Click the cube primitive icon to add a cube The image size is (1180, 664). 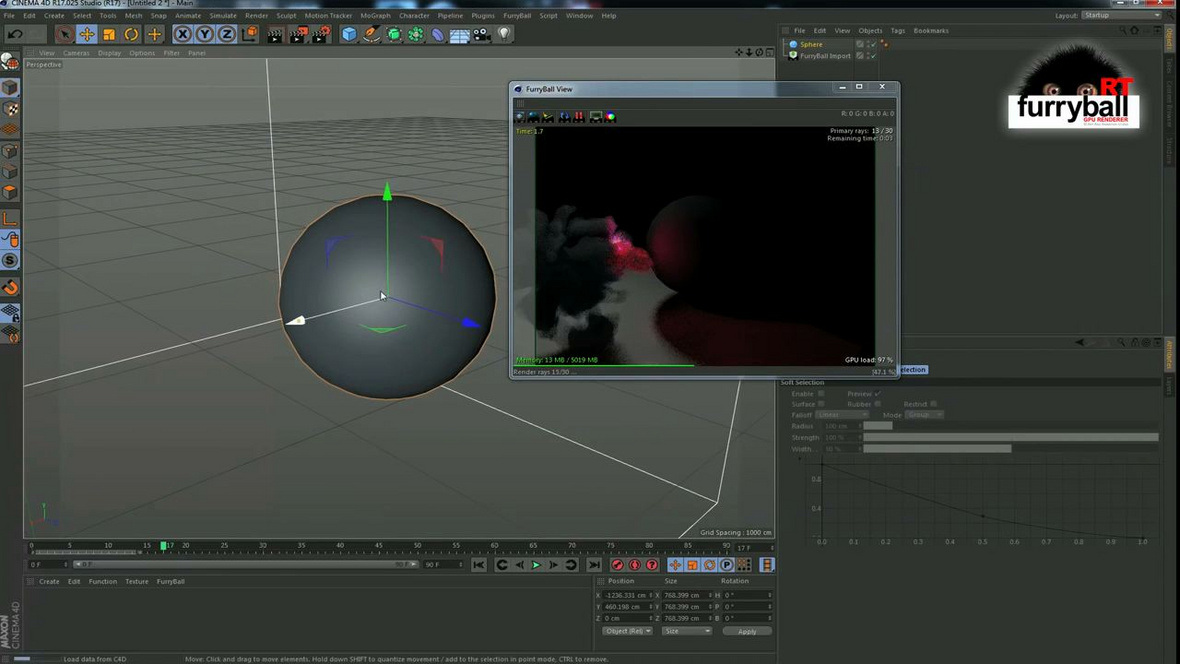pyautogui.click(x=350, y=33)
